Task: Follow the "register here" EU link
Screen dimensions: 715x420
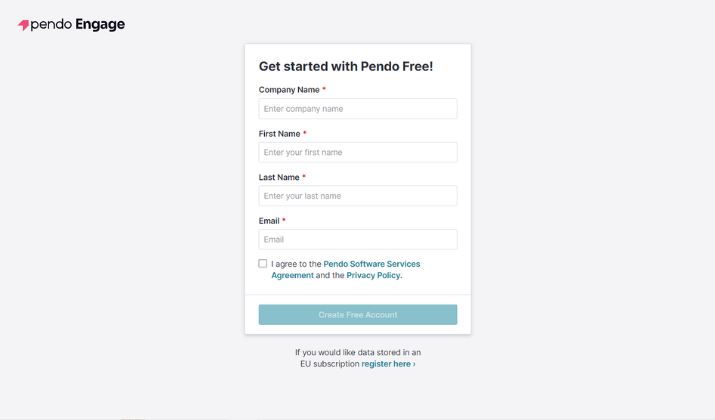Action: (x=388, y=364)
